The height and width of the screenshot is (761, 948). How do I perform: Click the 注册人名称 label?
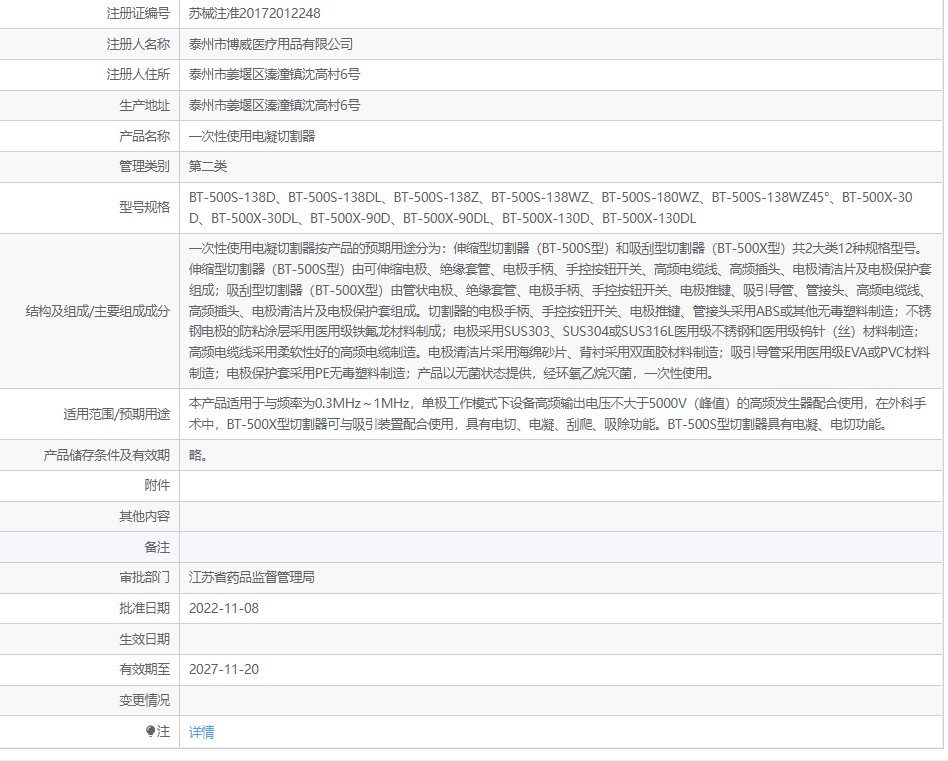138,44
